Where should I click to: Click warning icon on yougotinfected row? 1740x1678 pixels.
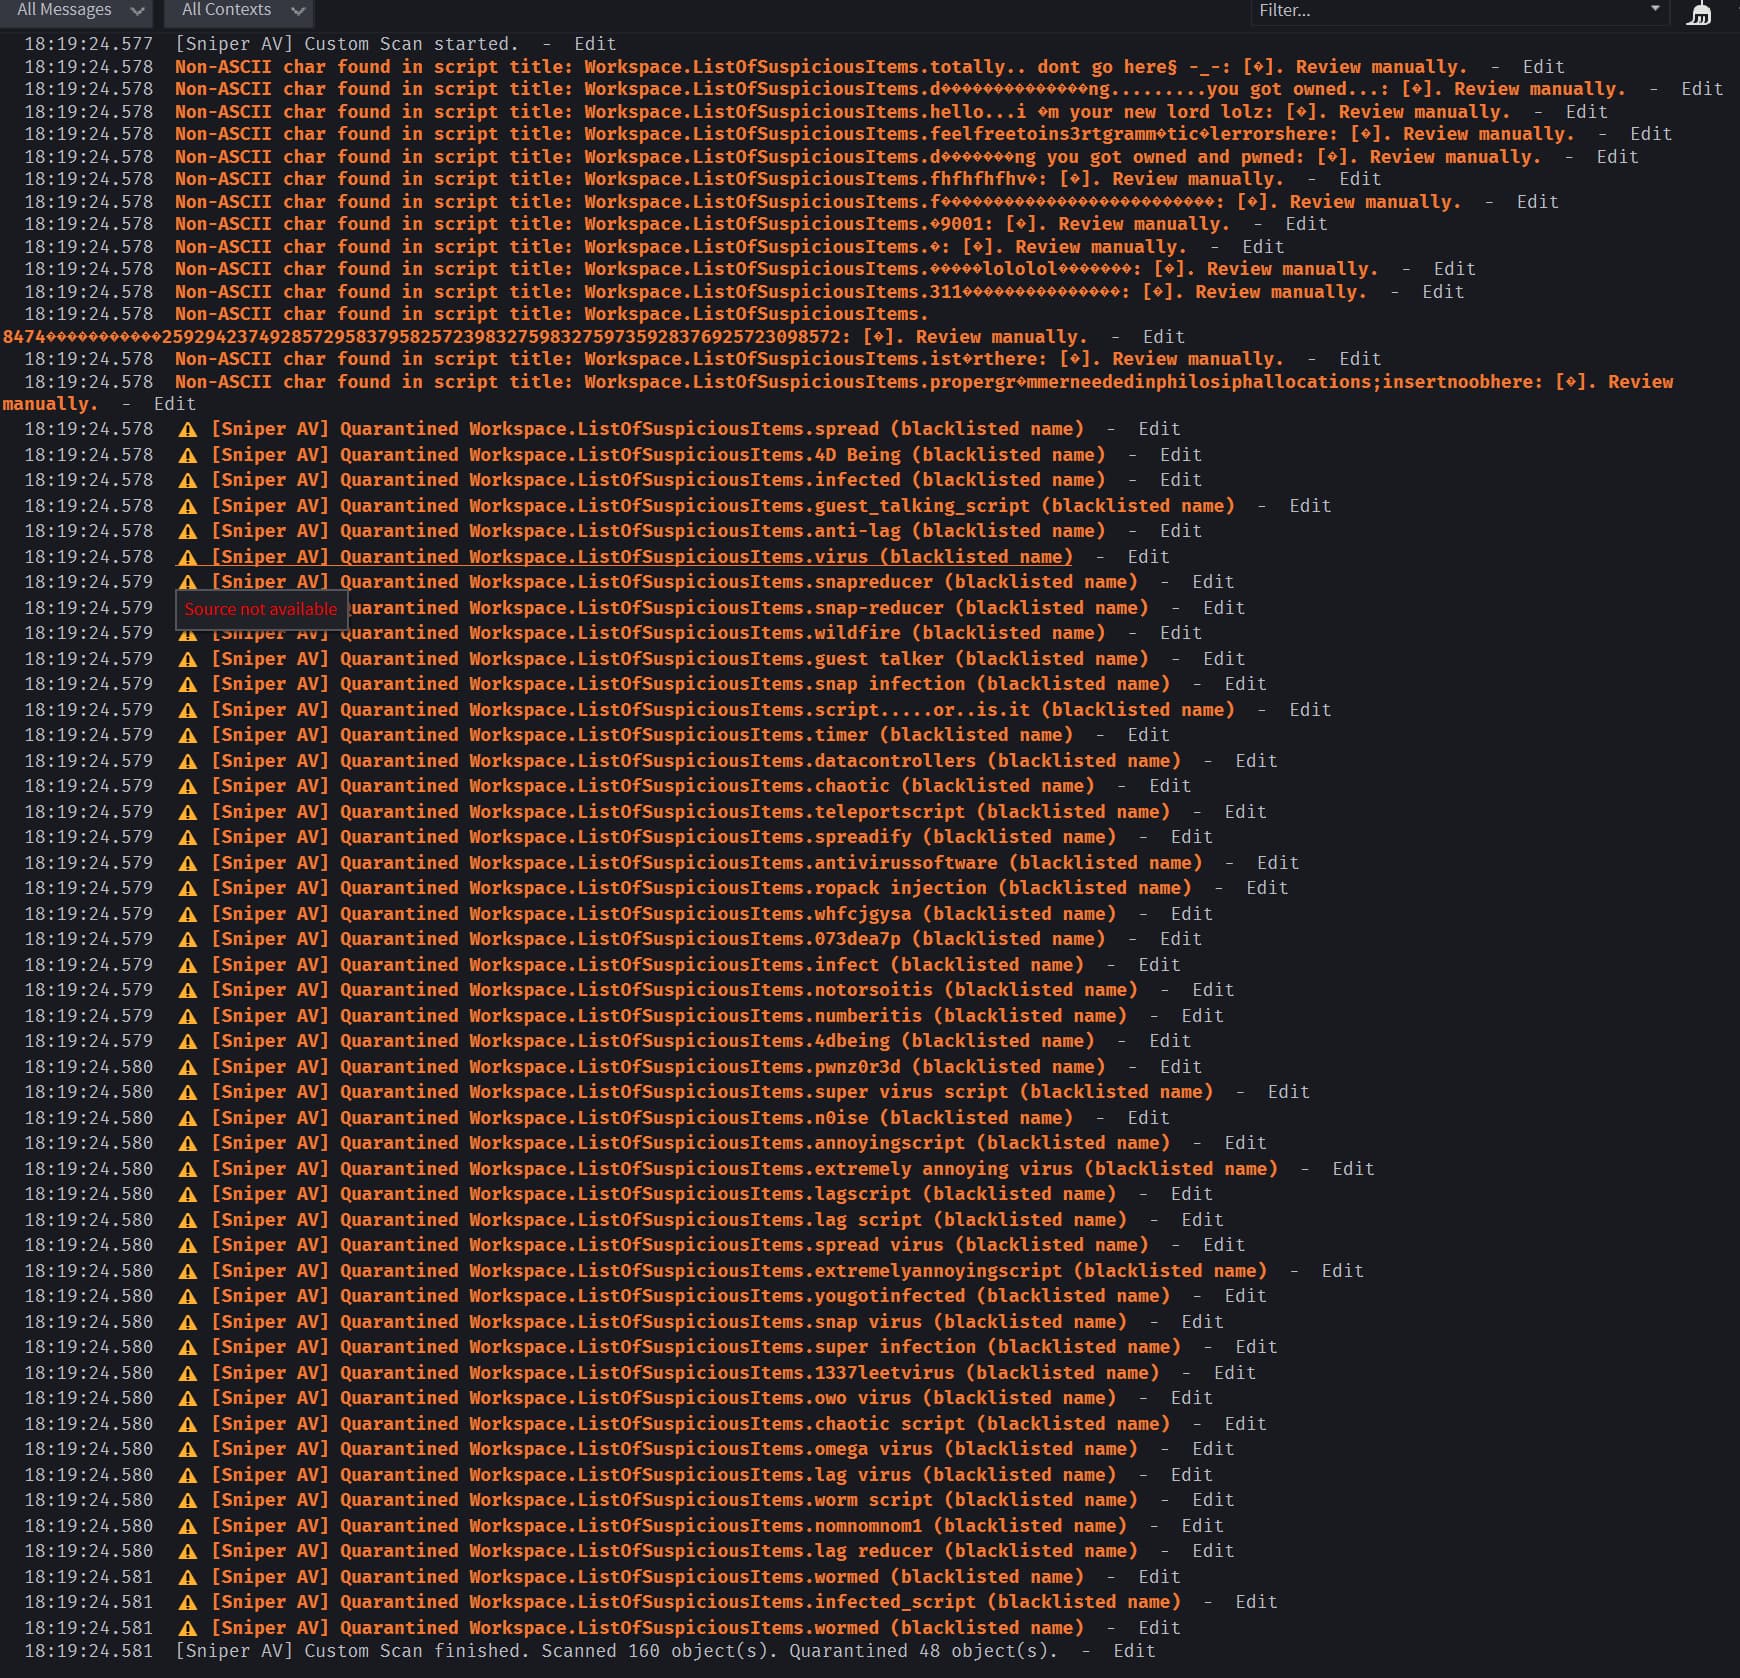coord(188,1297)
